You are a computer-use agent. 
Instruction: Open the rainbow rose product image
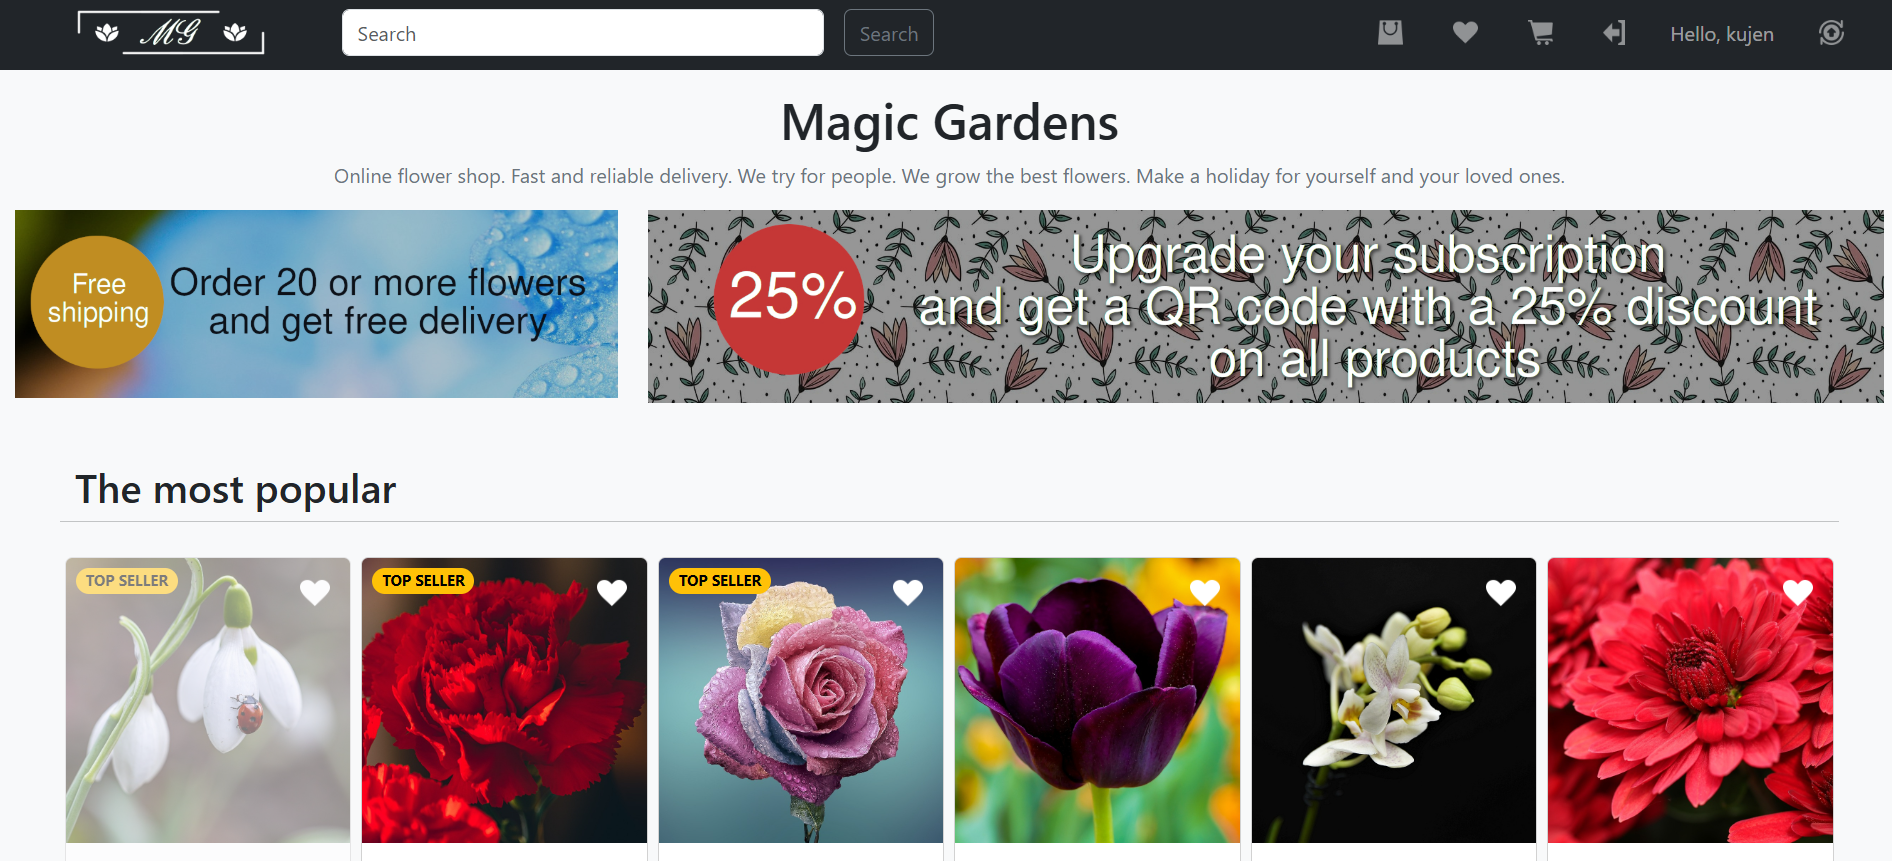(x=801, y=700)
